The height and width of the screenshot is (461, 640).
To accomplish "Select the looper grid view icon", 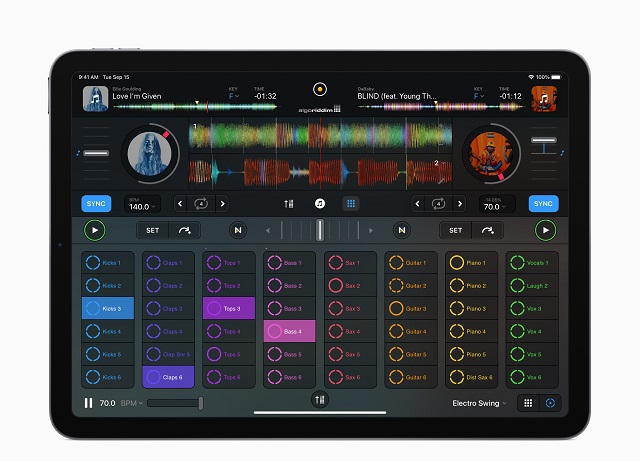I will [x=351, y=203].
